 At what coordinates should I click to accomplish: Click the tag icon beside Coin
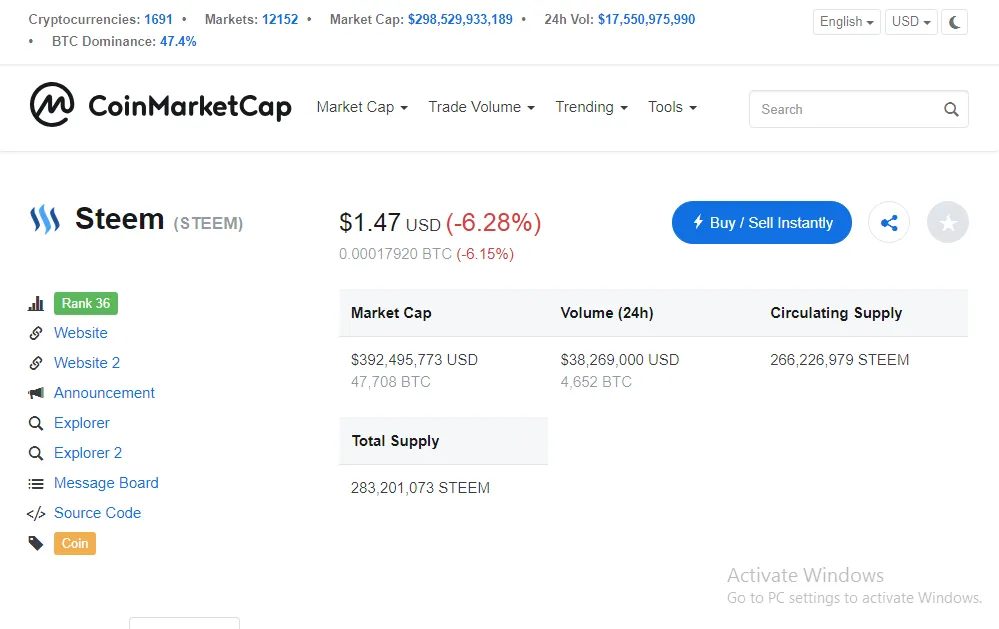[x=36, y=544]
